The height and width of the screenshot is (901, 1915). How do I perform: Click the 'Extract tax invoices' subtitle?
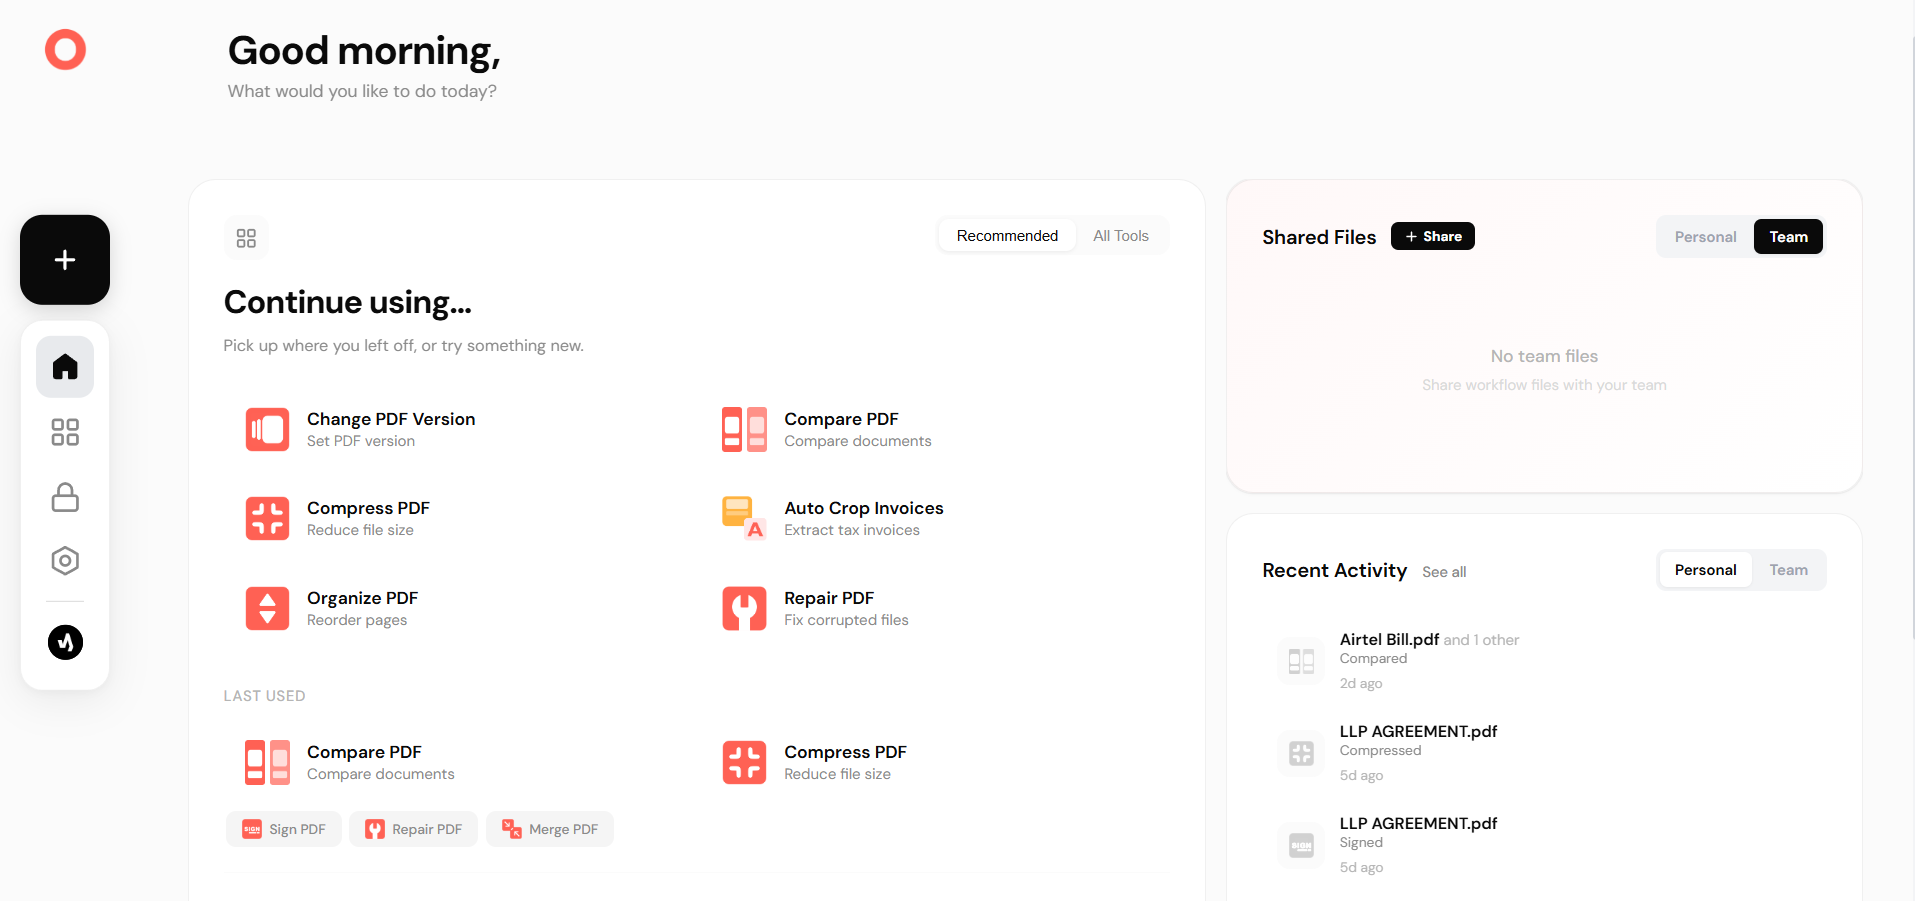(x=852, y=530)
